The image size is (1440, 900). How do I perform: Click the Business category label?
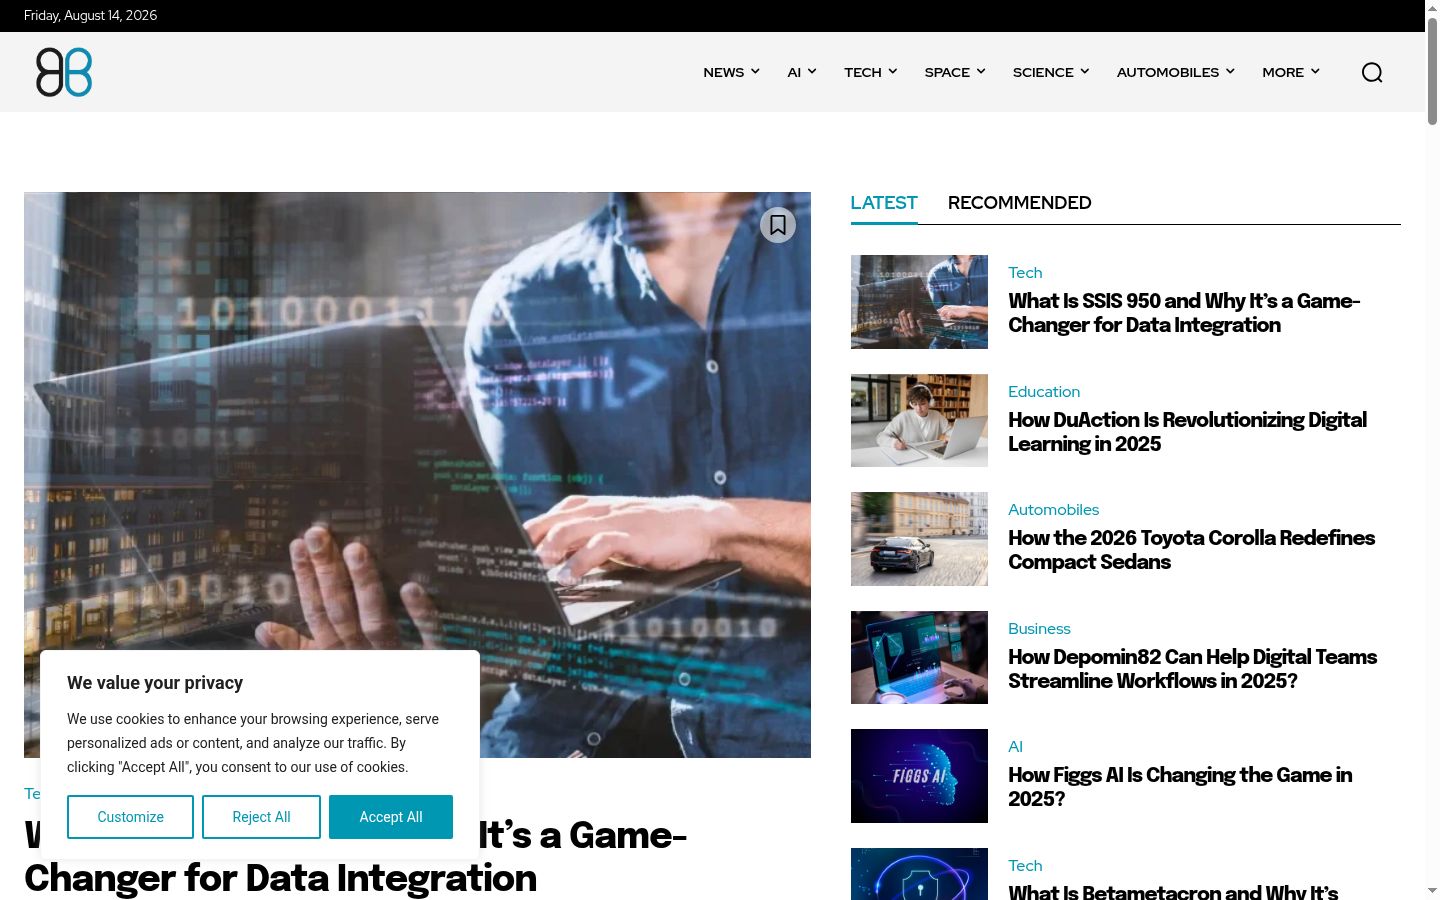1039,629
